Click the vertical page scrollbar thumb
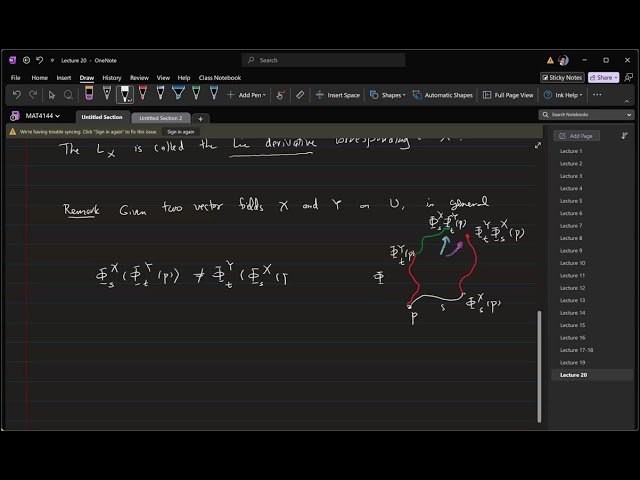The width and height of the screenshot is (640, 480). 539,366
